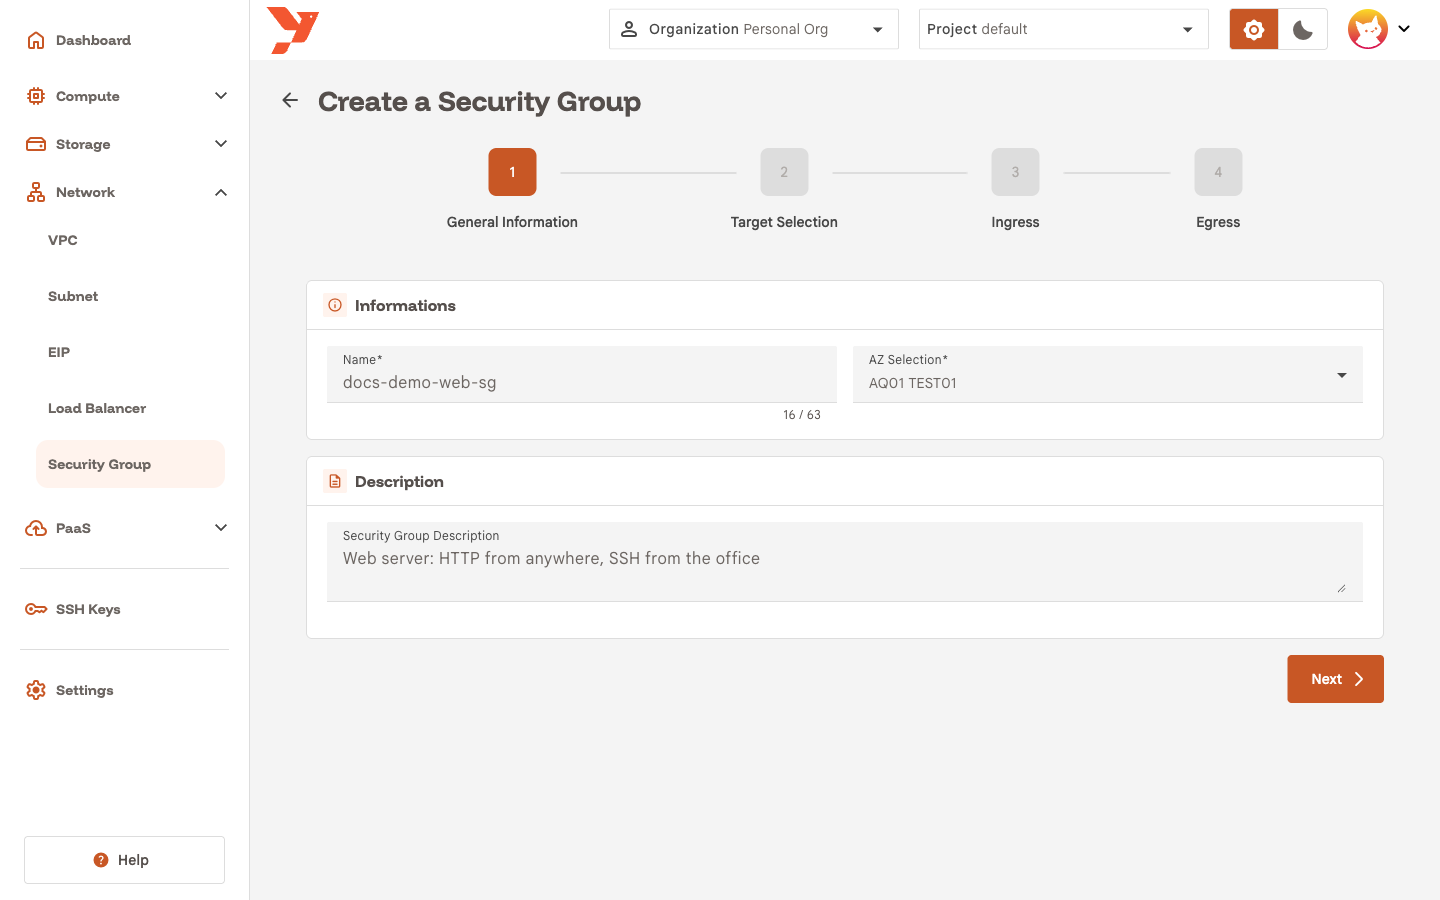Expand the Compute menu chevron
This screenshot has height=900, width=1440.
[x=221, y=96]
